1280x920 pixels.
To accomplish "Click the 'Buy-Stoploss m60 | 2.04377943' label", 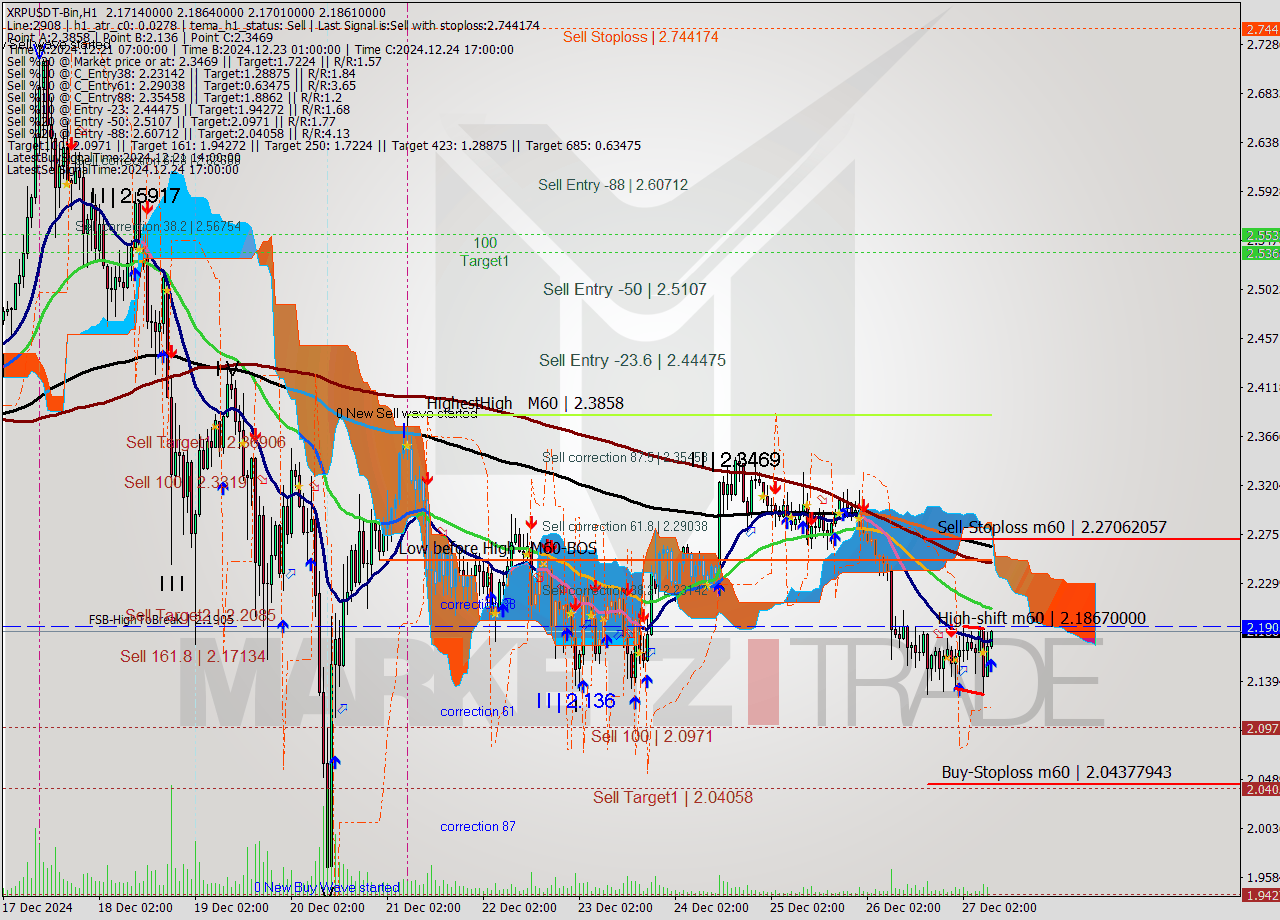I will (1056, 772).
